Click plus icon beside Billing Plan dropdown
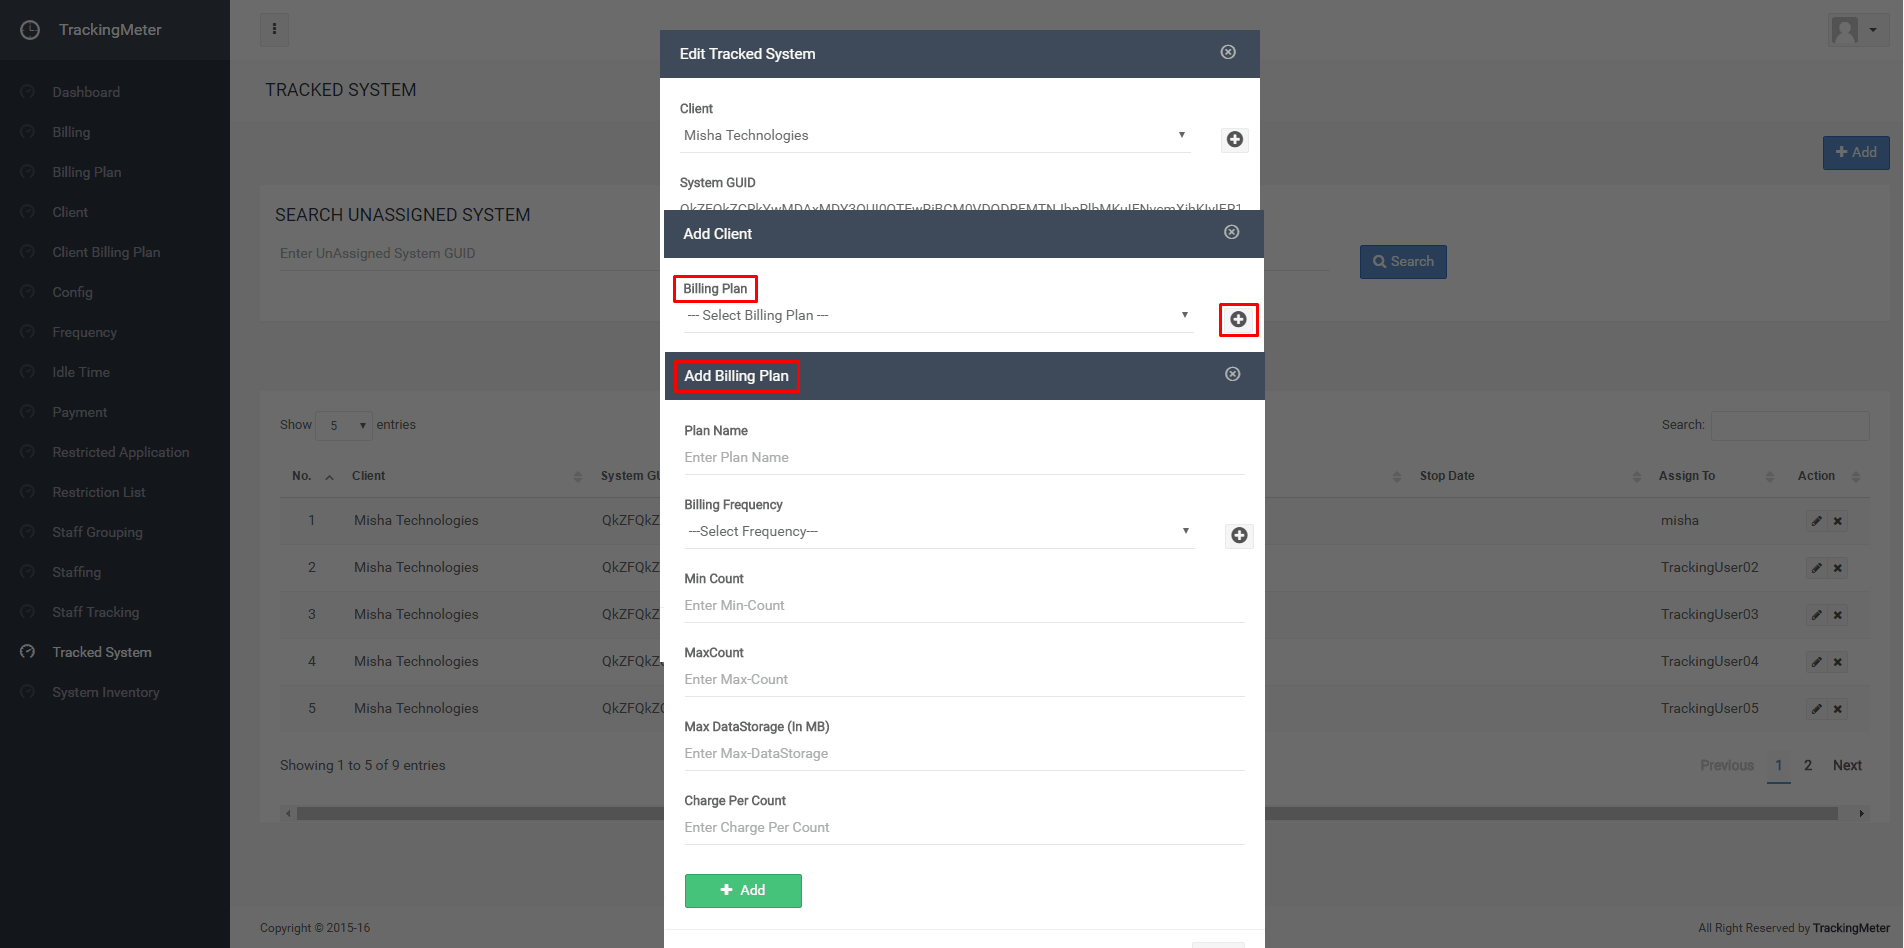Screen dimensions: 1904x948 point(1238,320)
